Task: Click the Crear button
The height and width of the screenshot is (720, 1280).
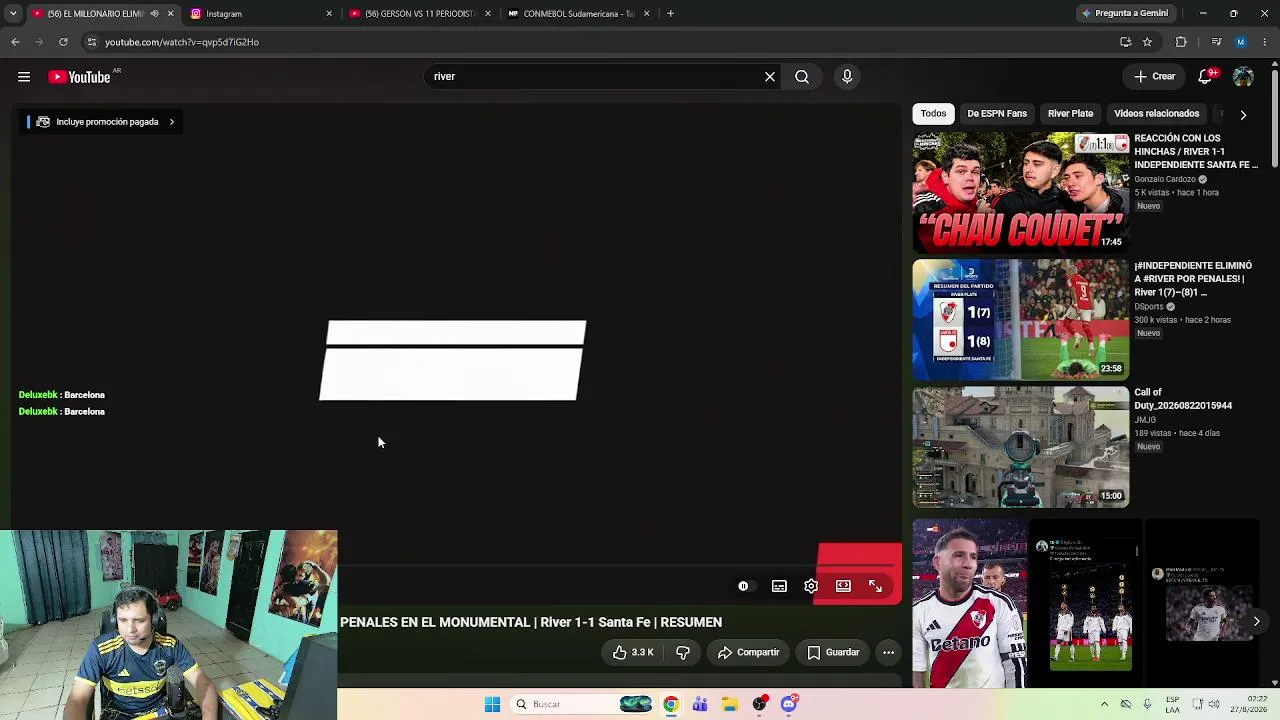Action: (x=1155, y=77)
